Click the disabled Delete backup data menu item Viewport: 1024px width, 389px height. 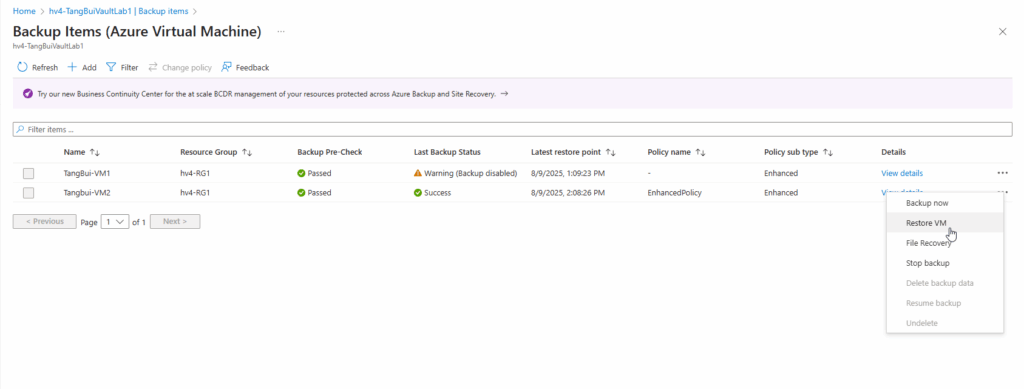tap(945, 283)
